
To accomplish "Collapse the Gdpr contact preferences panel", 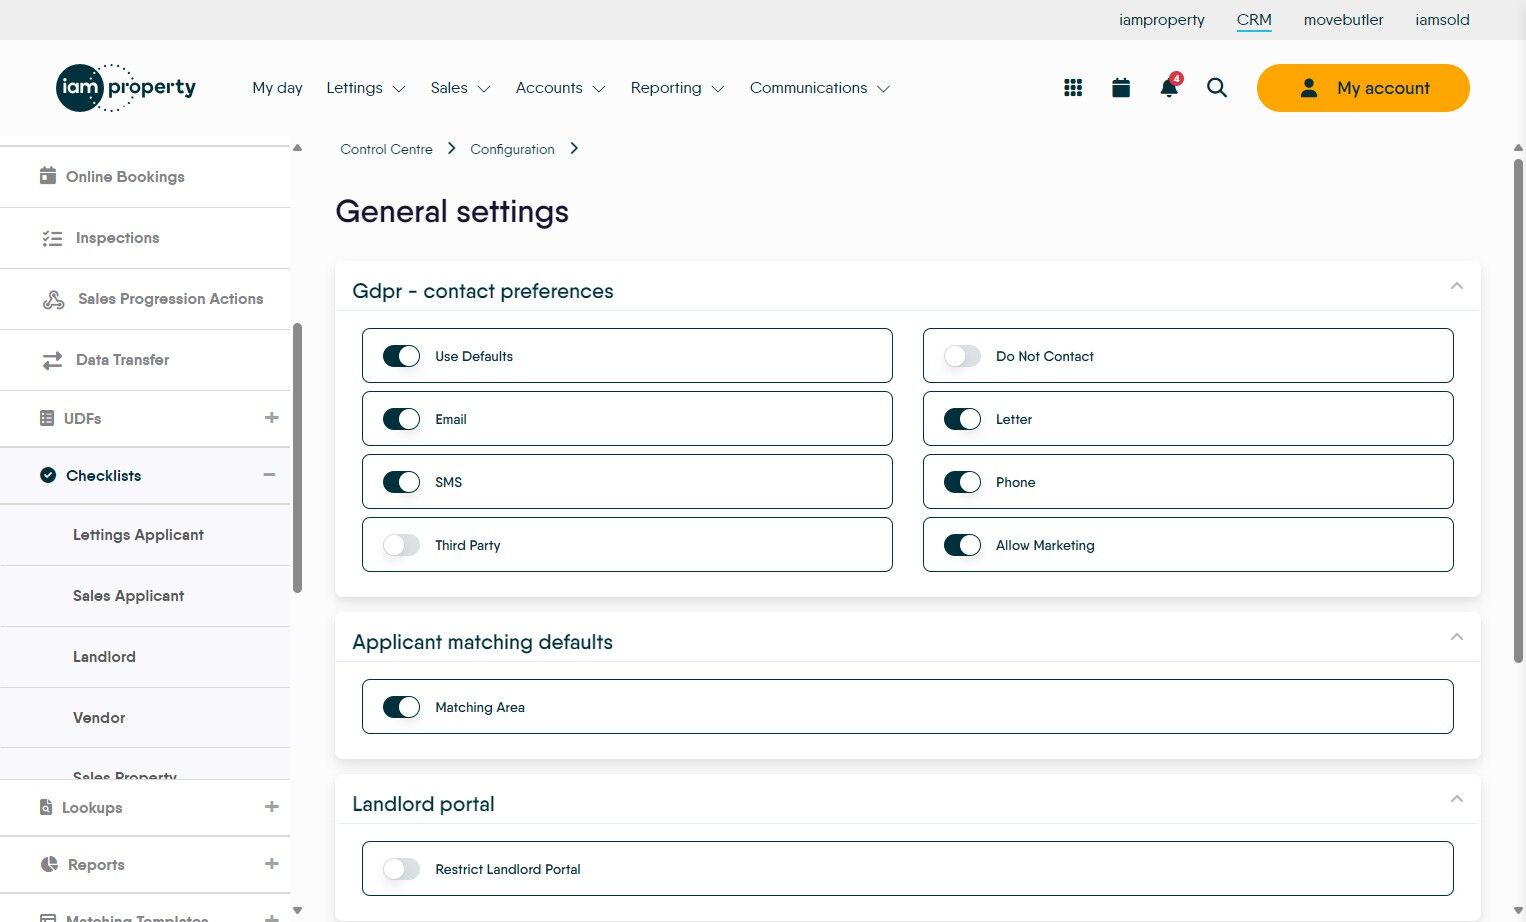I will pyautogui.click(x=1457, y=287).
